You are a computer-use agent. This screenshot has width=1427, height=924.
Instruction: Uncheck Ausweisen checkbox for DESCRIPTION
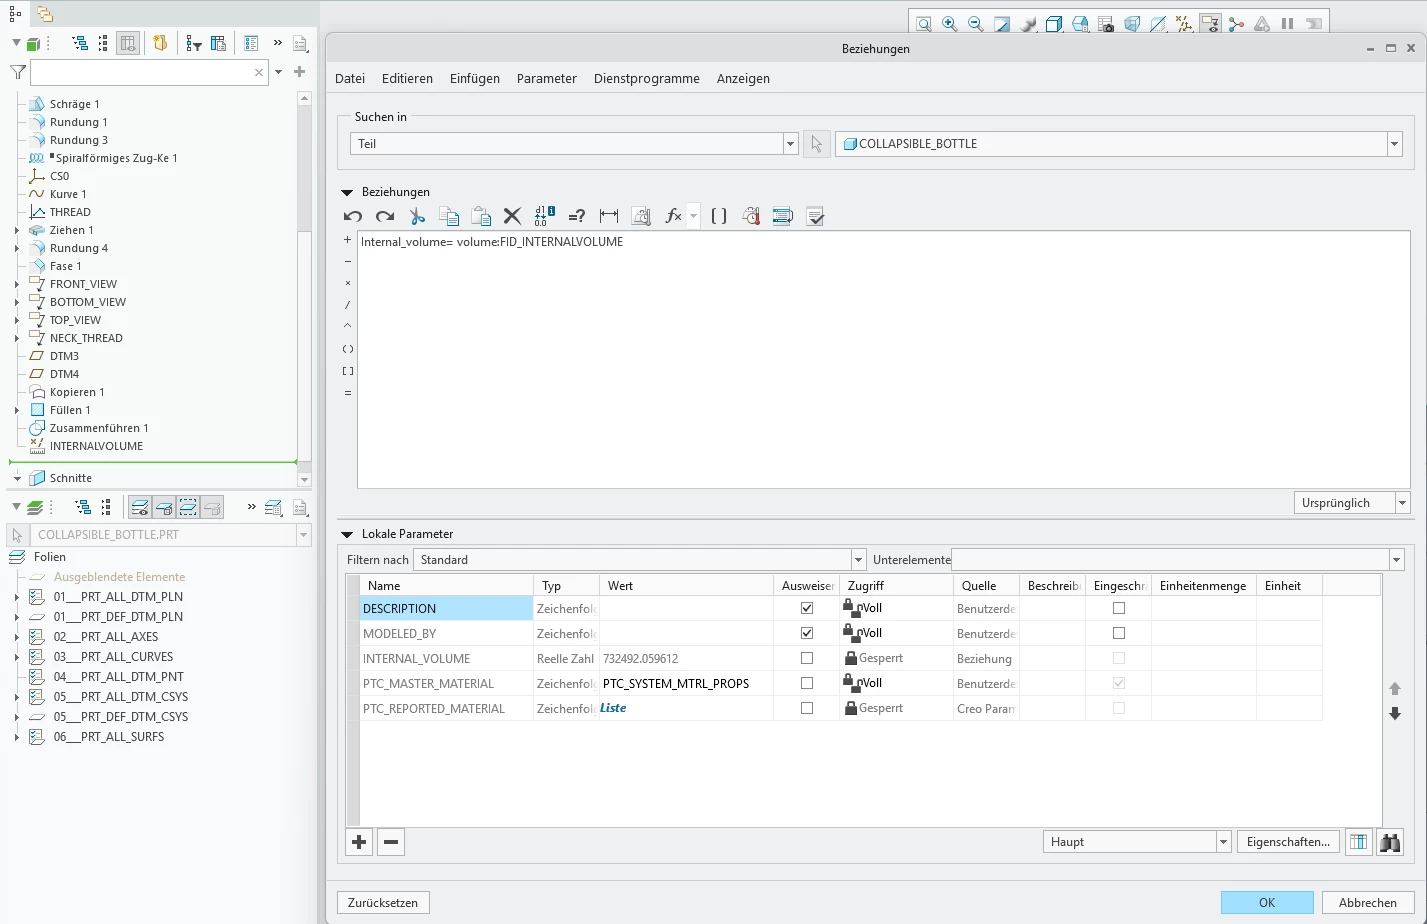(x=807, y=608)
